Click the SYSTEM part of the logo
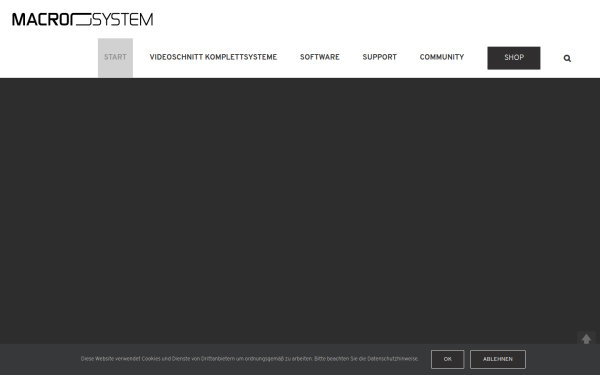 pyautogui.click(x=122, y=20)
